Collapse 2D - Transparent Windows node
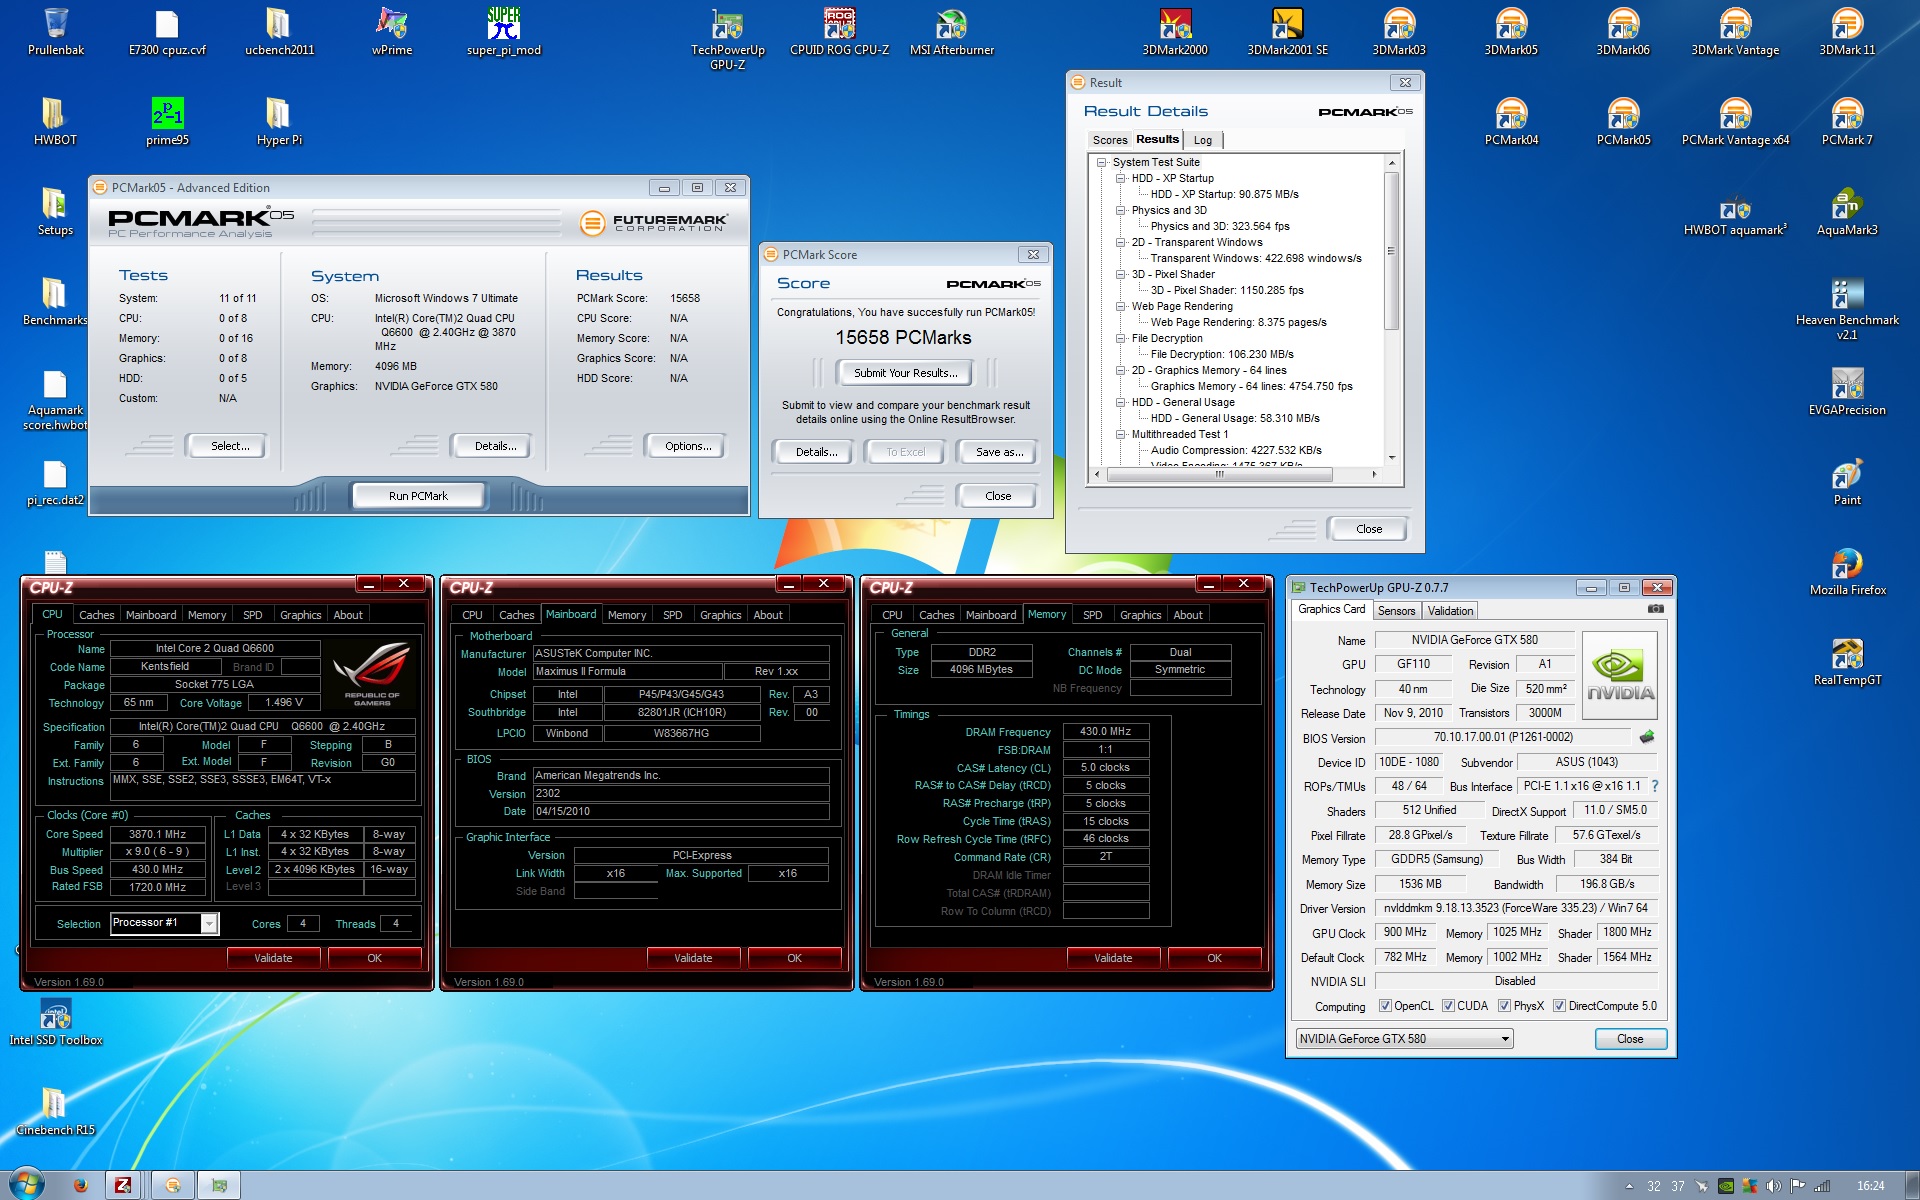The height and width of the screenshot is (1200, 1920). (x=1121, y=242)
